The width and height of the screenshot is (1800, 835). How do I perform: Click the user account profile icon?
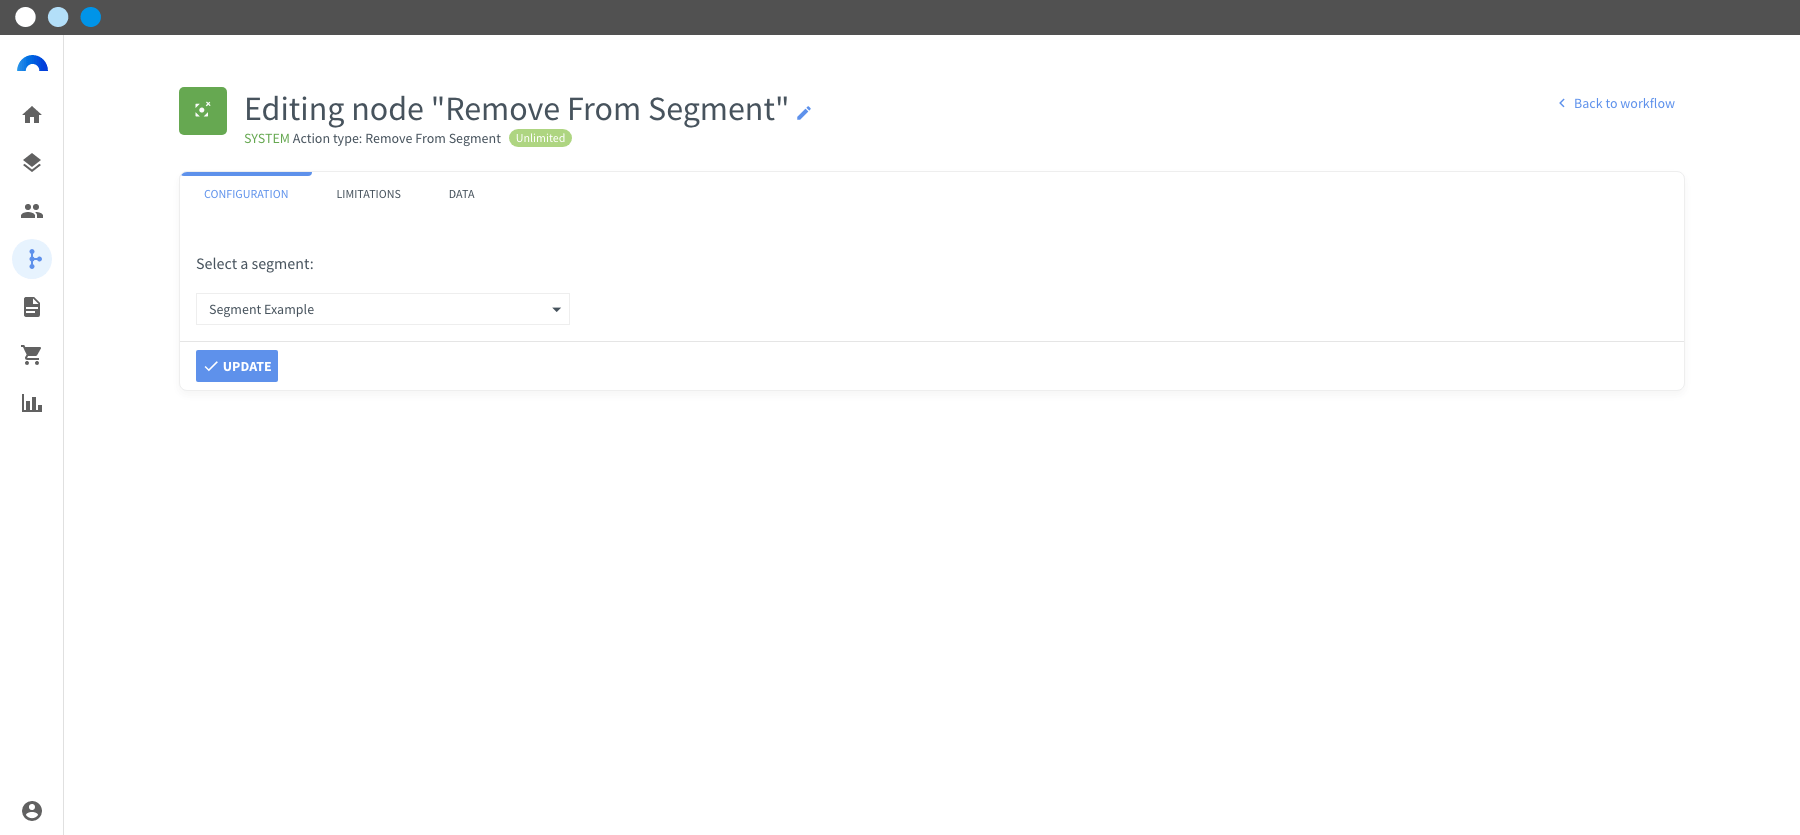32,811
